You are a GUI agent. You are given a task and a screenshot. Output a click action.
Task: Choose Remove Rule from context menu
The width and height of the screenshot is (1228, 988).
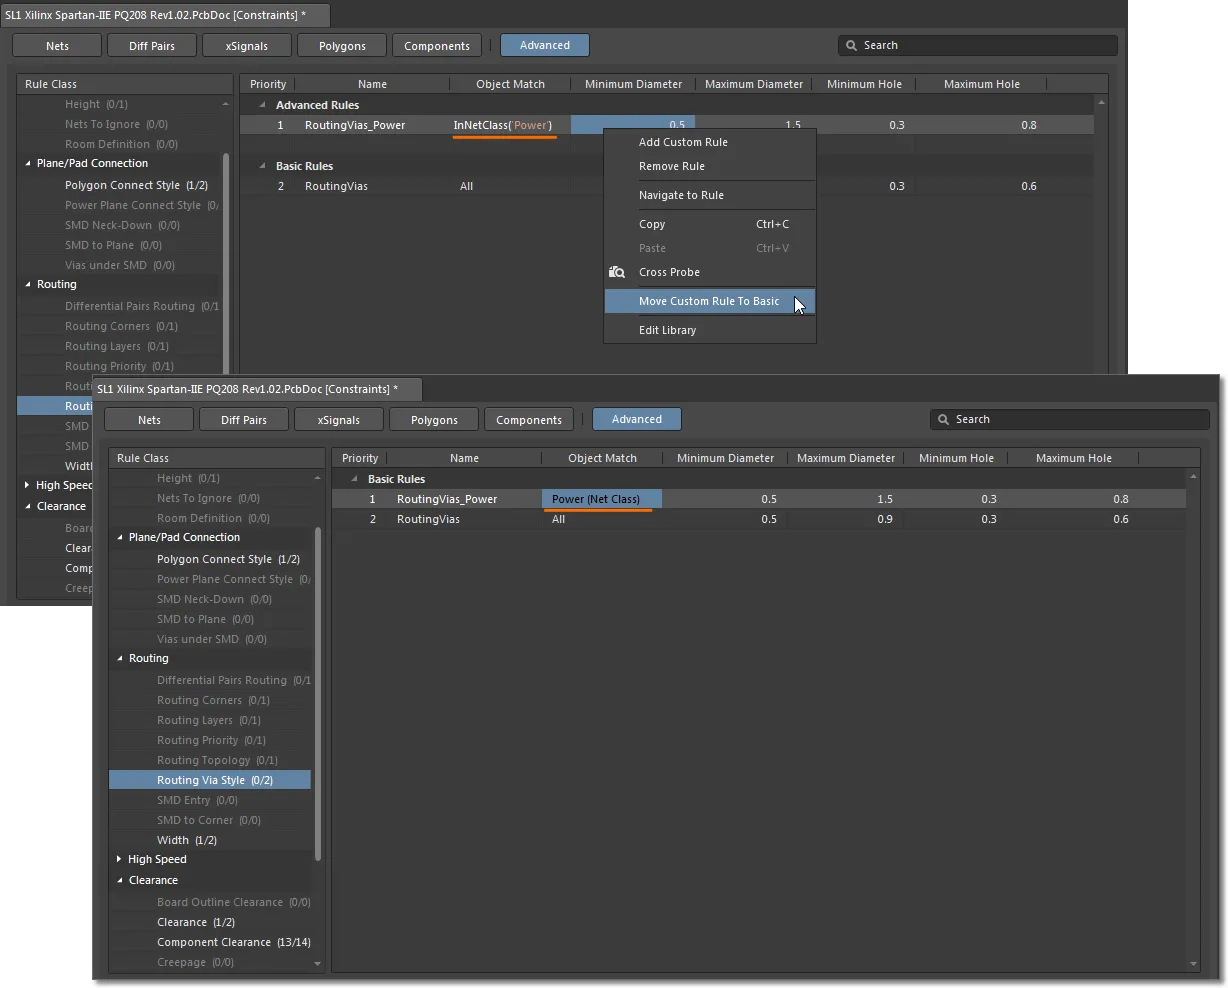coord(672,166)
